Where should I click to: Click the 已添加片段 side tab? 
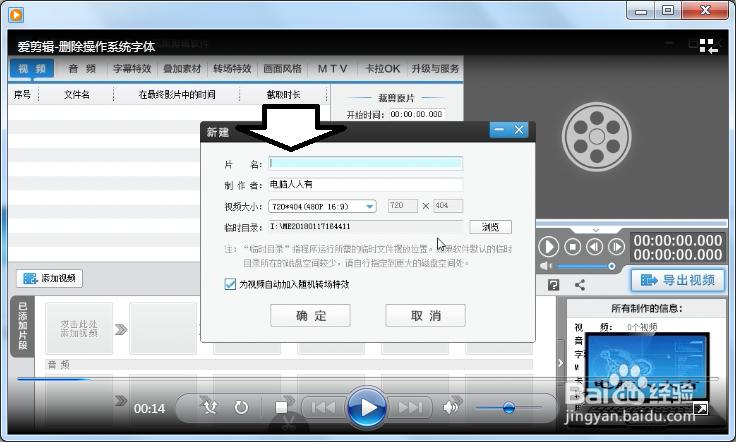click(x=22, y=326)
